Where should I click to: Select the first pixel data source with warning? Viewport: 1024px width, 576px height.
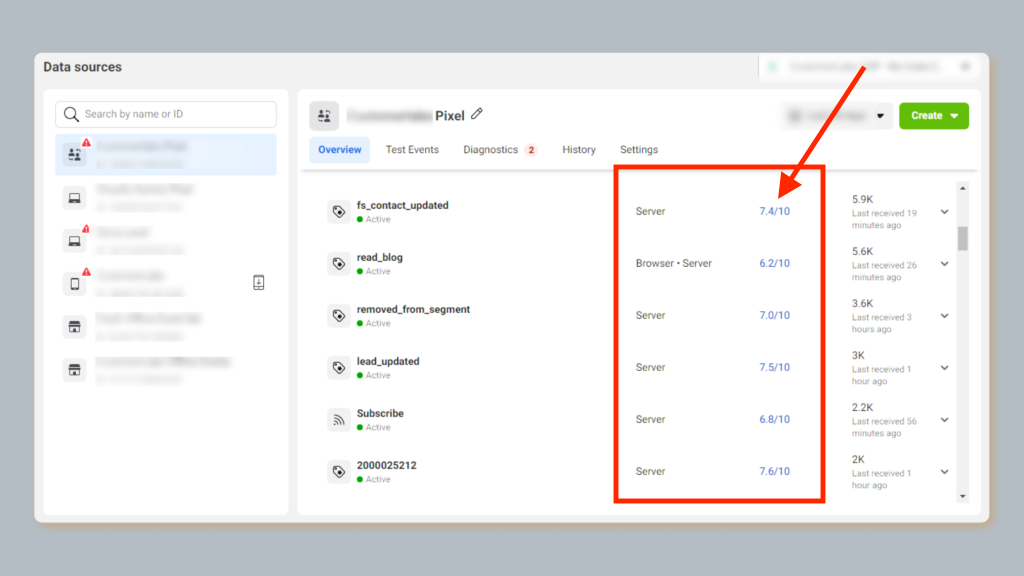click(x=166, y=154)
